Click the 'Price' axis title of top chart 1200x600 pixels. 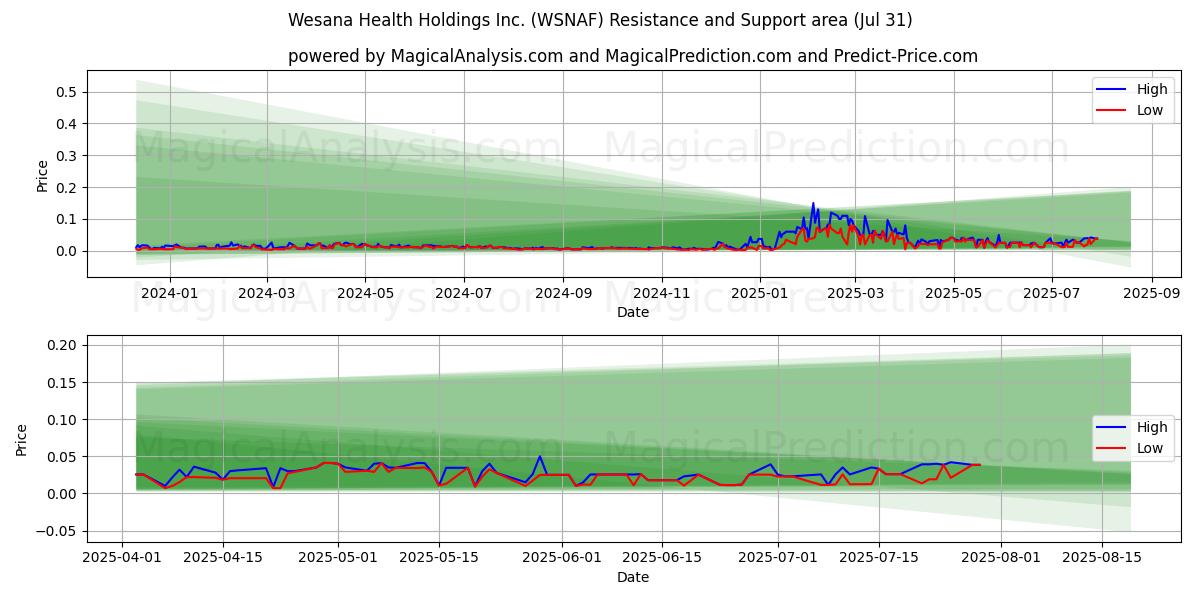point(42,175)
